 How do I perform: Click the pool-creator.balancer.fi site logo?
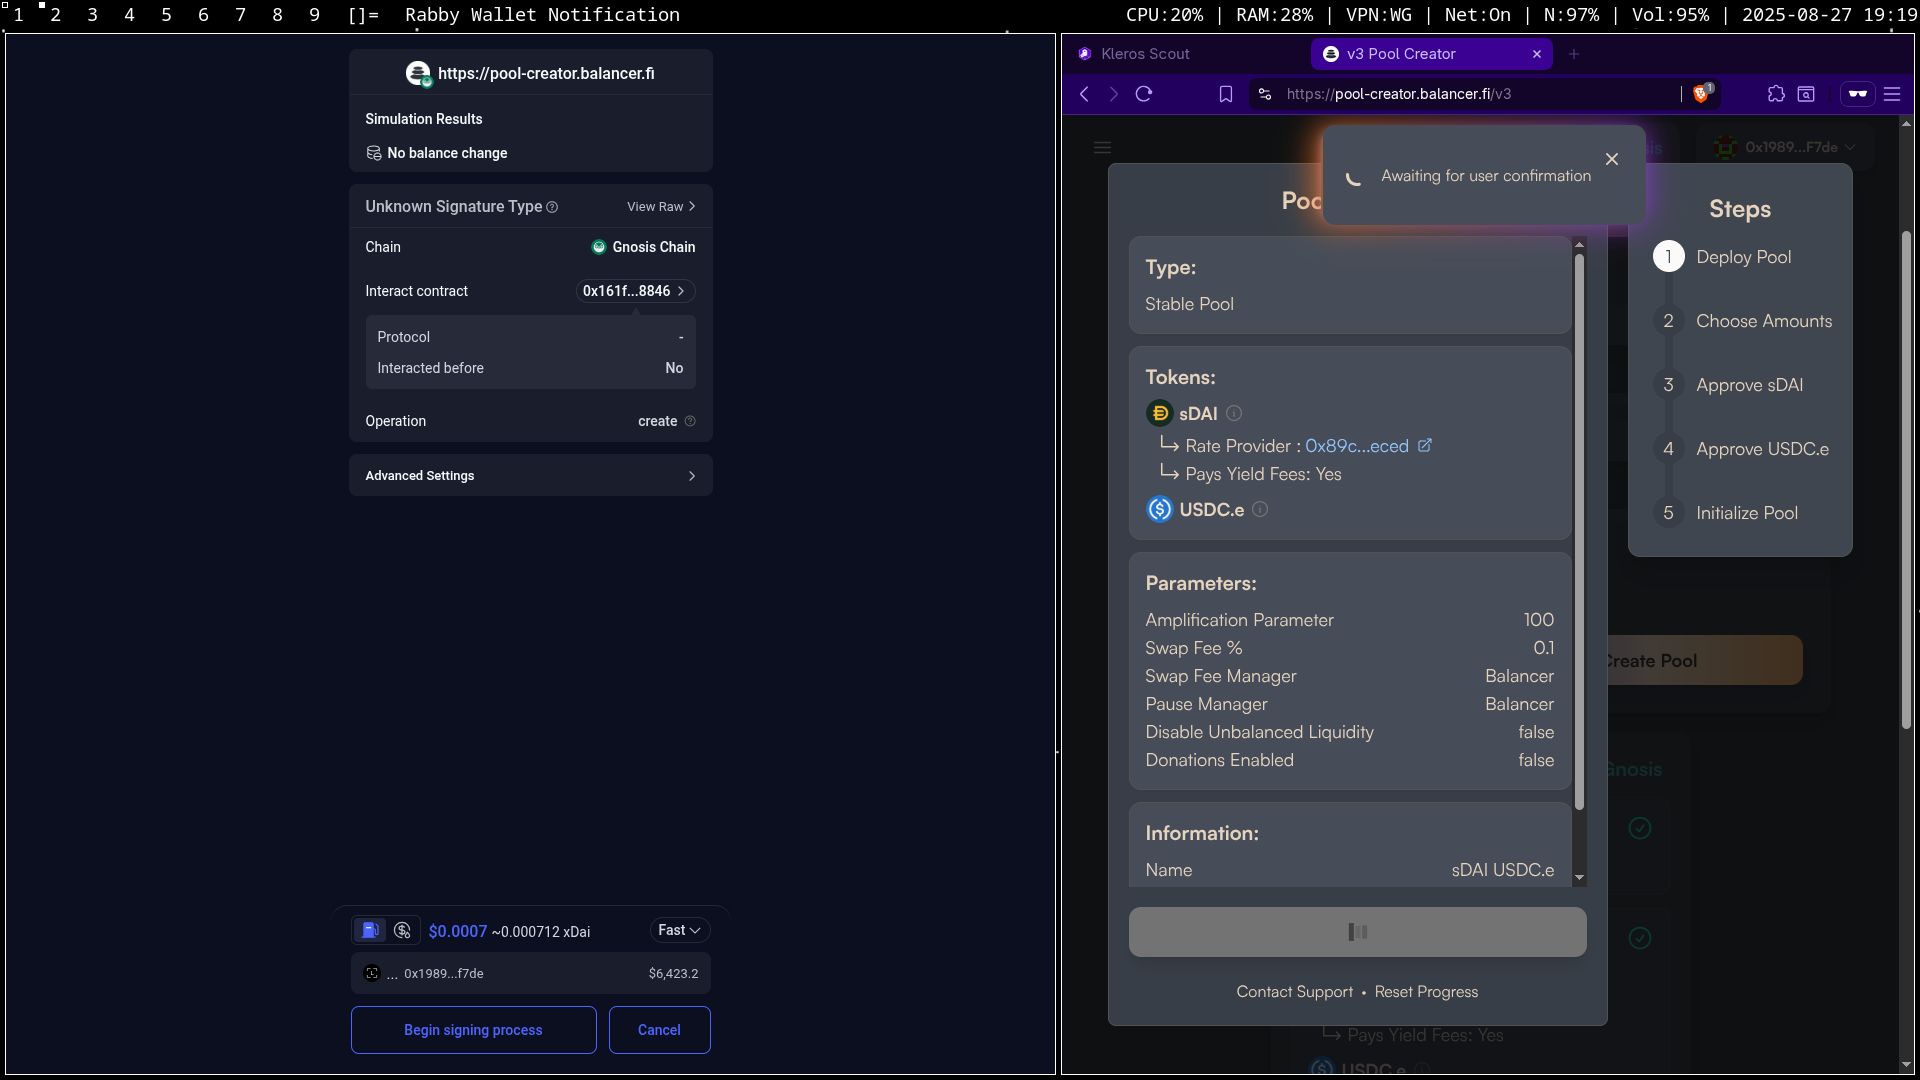[418, 74]
